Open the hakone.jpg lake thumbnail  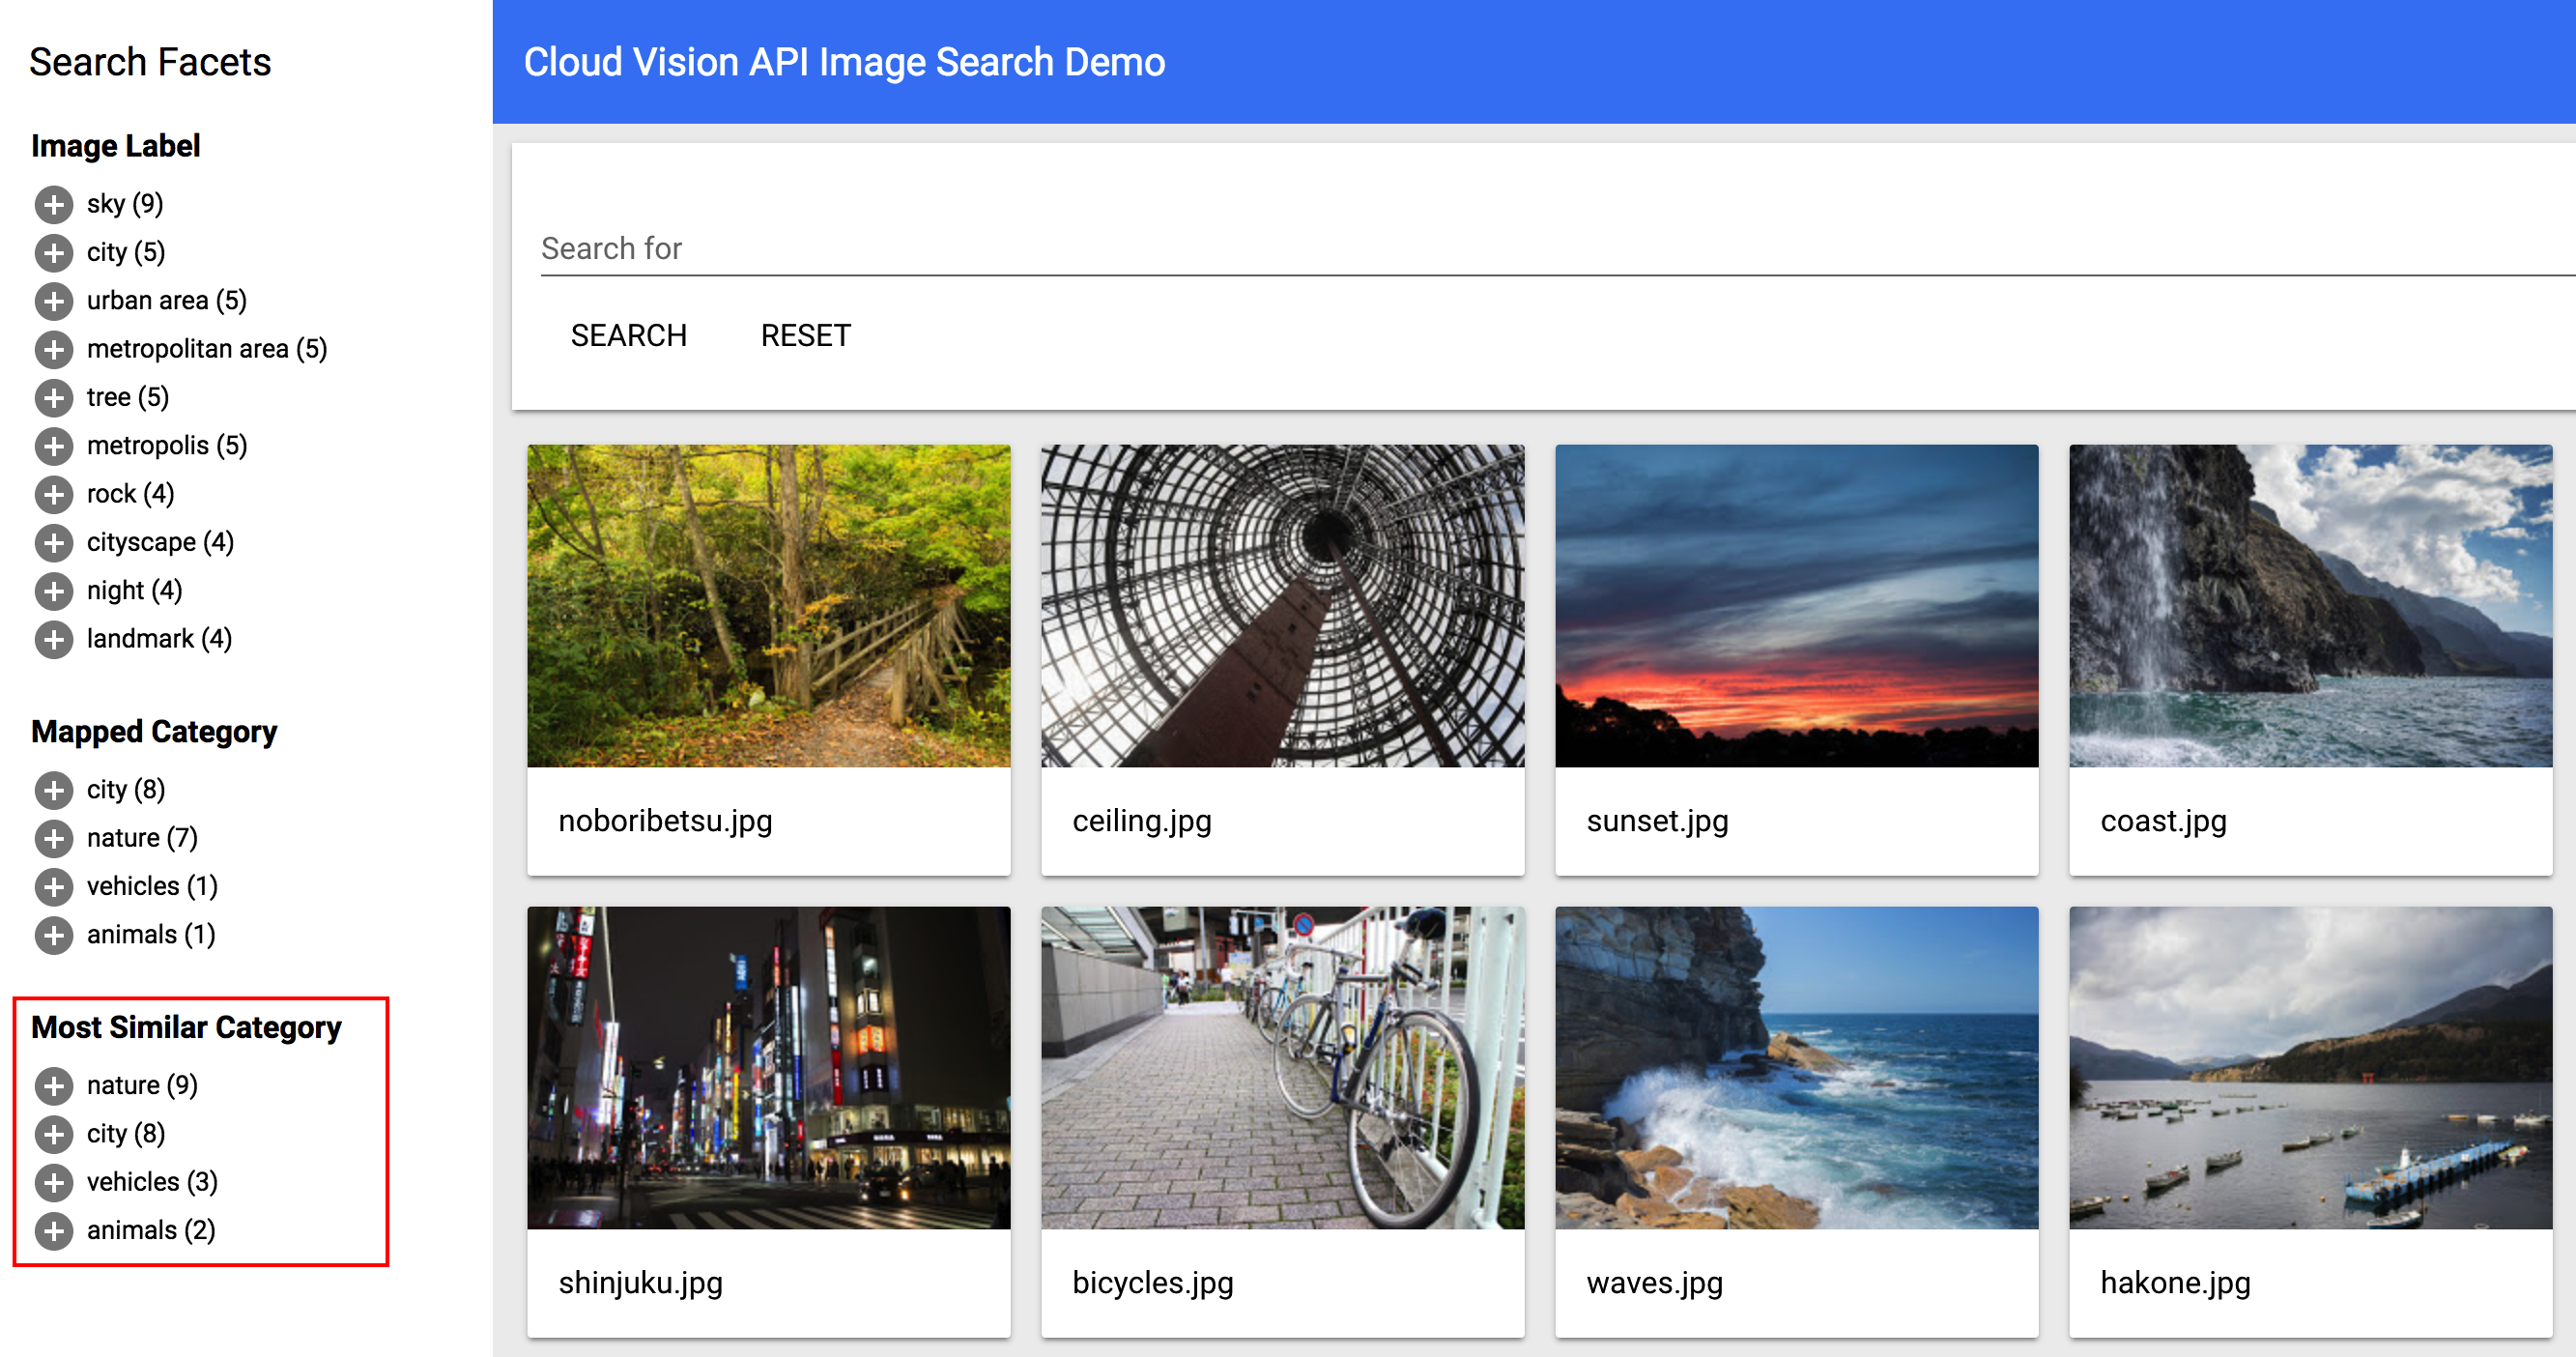2311,1068
